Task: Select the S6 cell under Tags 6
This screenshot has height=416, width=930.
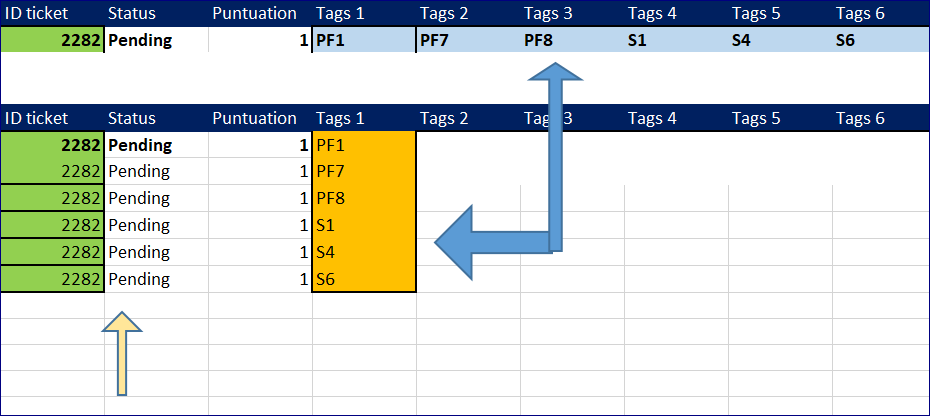Action: 881,40
